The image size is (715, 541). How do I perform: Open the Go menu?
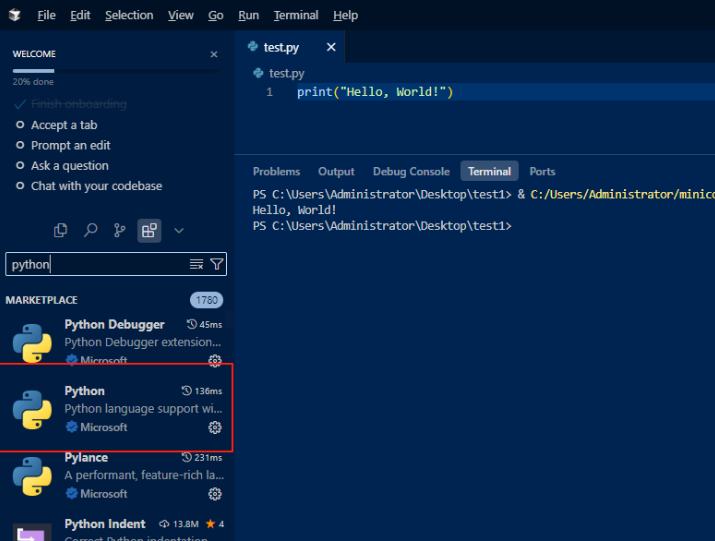(x=216, y=15)
